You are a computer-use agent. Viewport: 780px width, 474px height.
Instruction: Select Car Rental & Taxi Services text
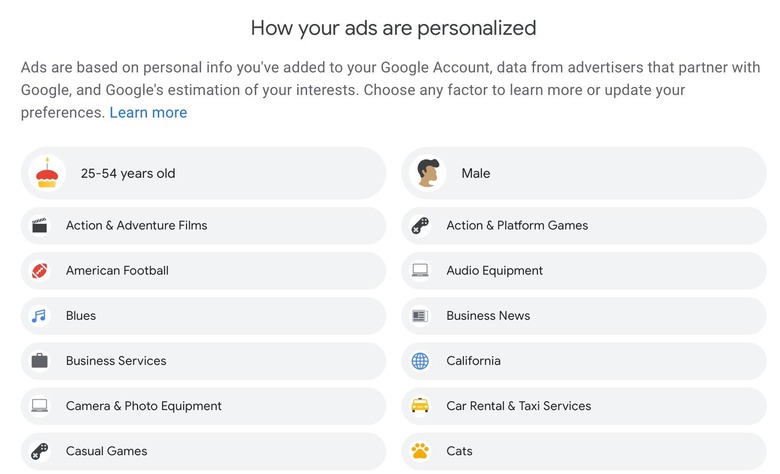coord(519,406)
